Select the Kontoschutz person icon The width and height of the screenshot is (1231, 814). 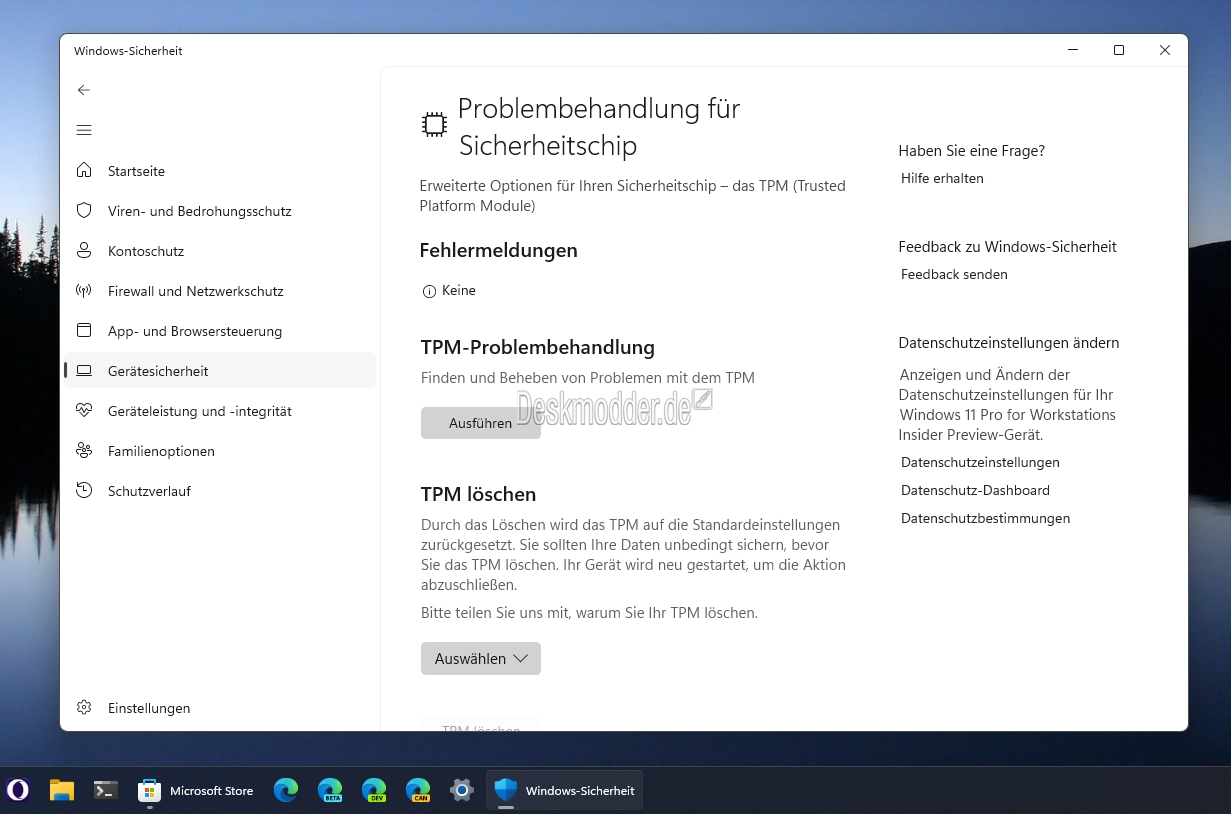(x=84, y=251)
